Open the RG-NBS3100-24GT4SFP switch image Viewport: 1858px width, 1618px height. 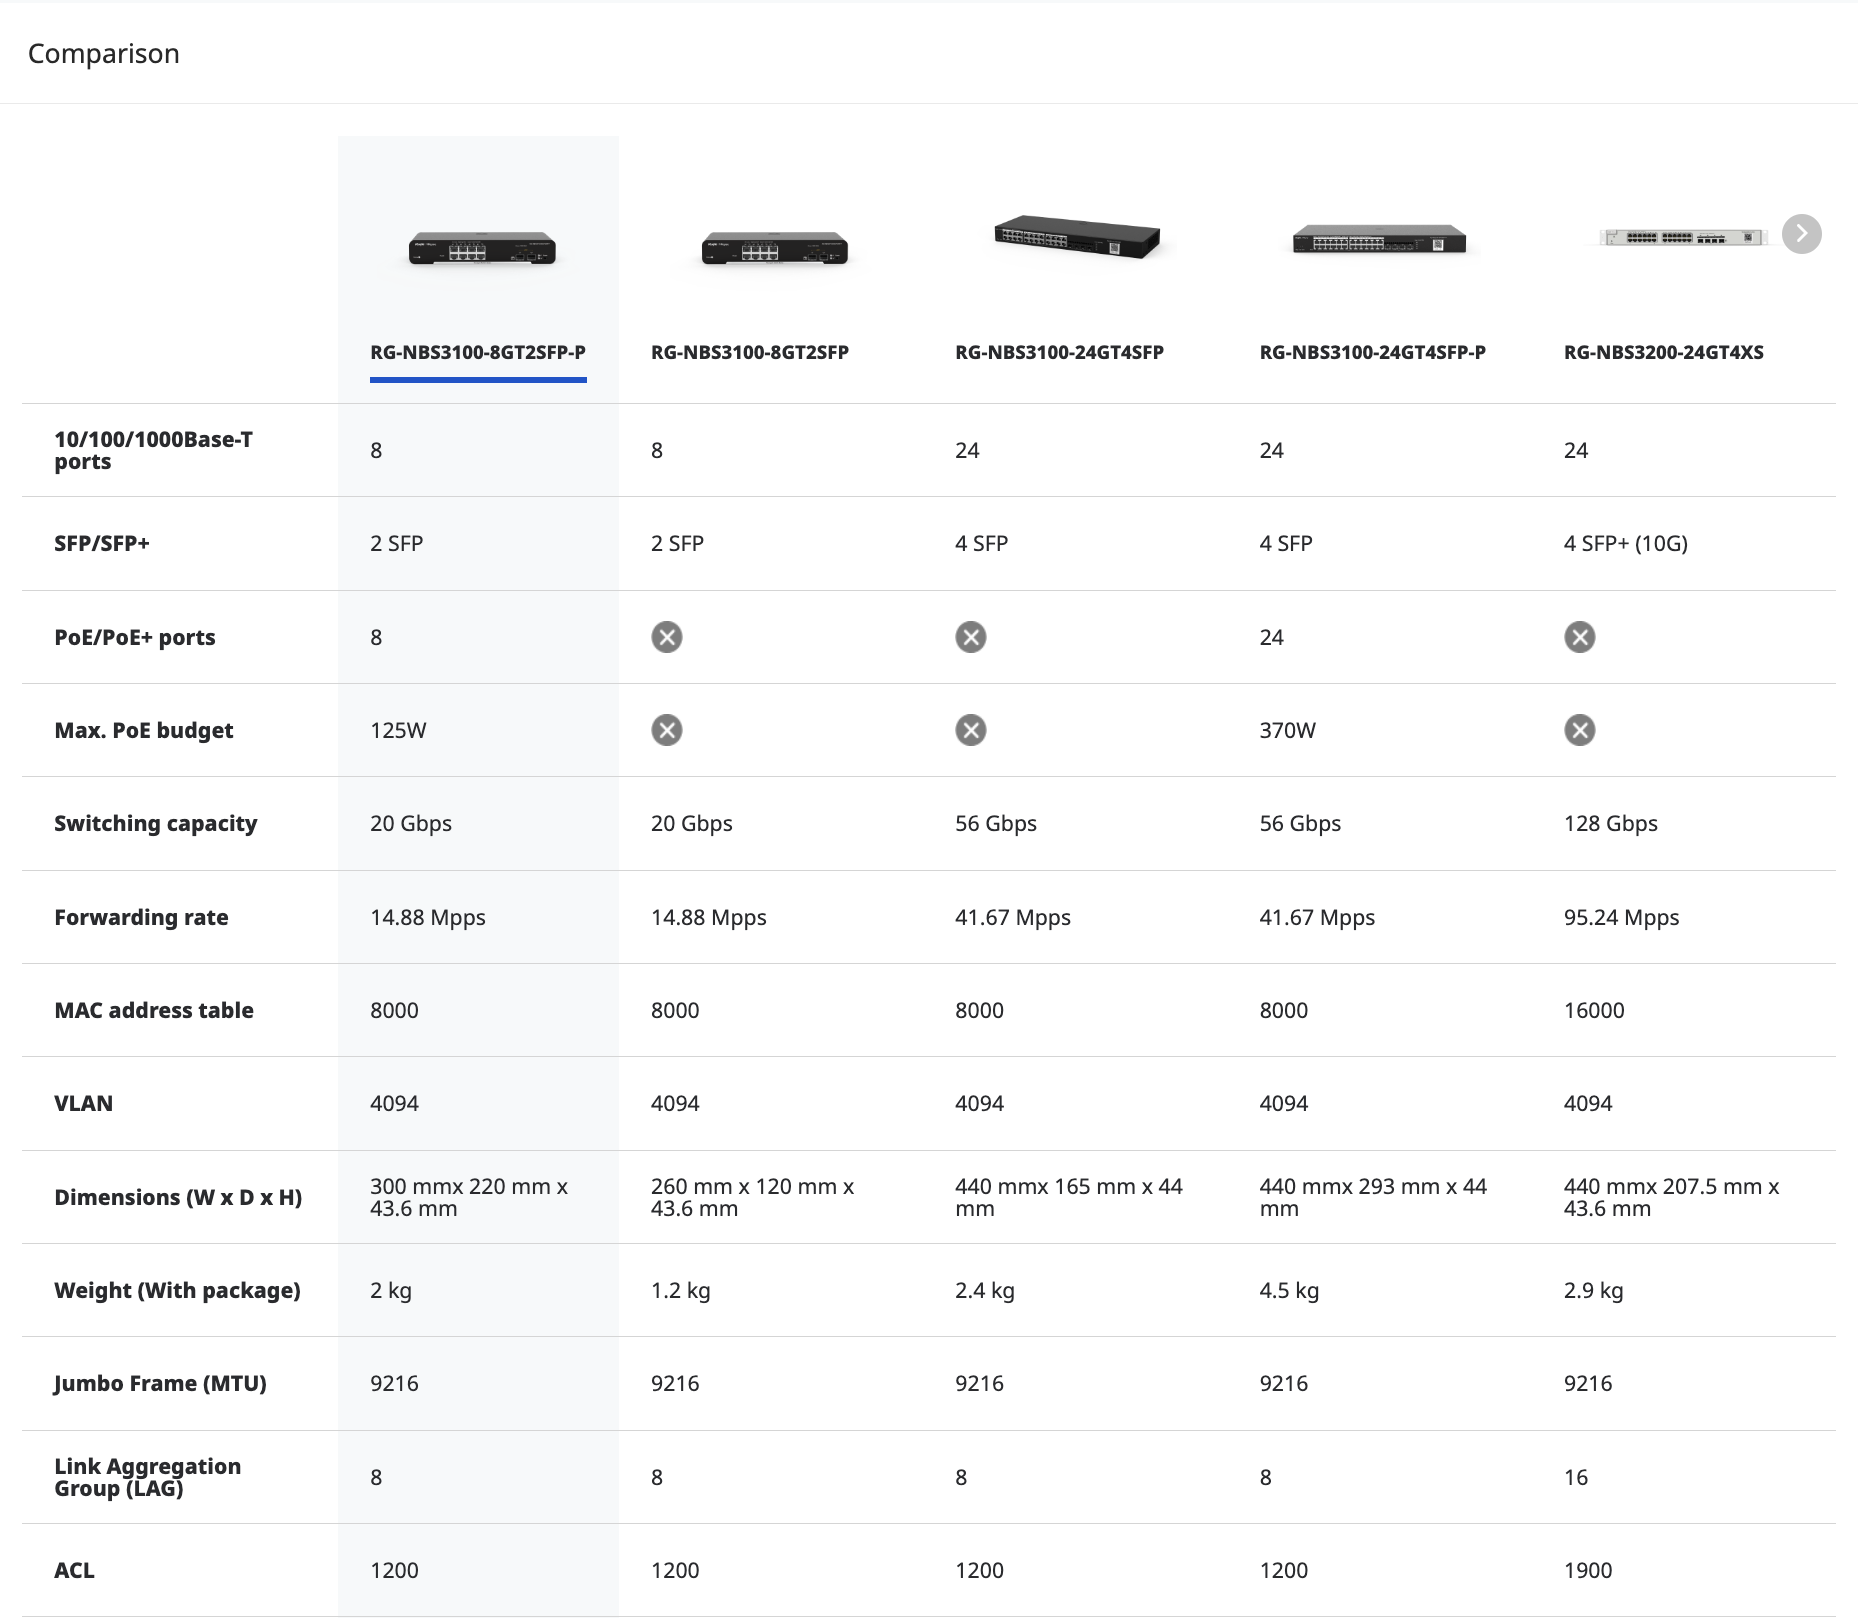pos(1076,237)
